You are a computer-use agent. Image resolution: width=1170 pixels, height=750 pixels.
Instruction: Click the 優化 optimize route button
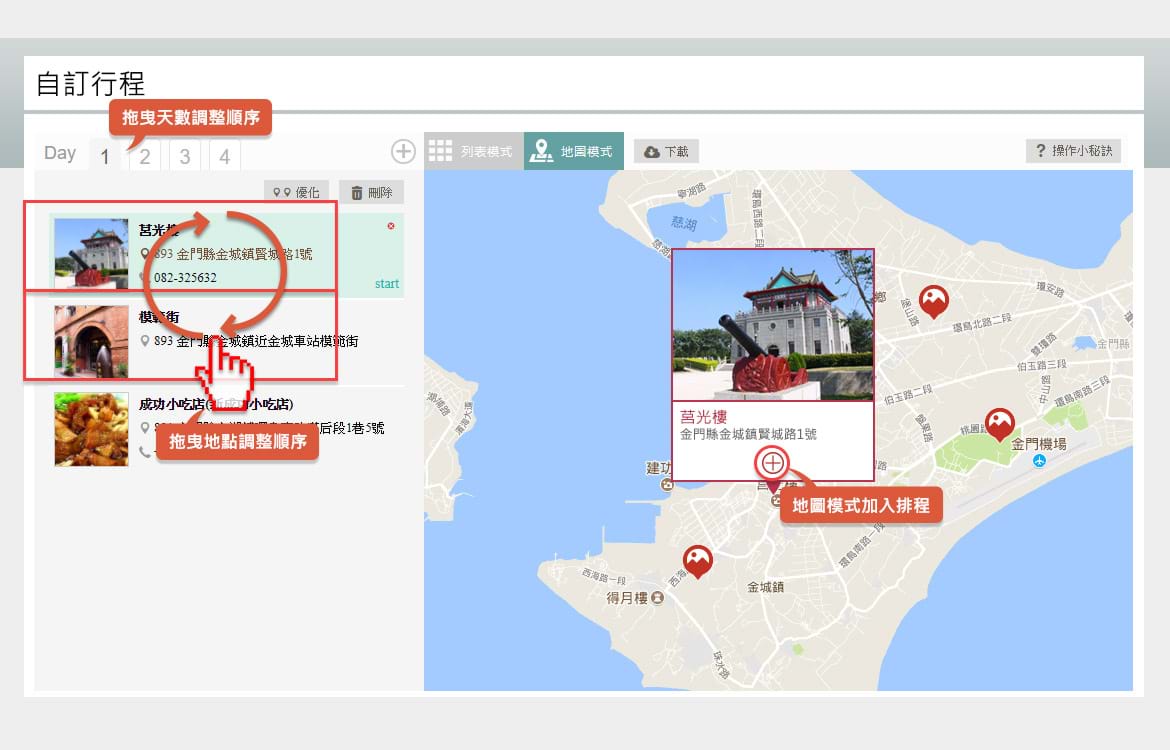296,192
